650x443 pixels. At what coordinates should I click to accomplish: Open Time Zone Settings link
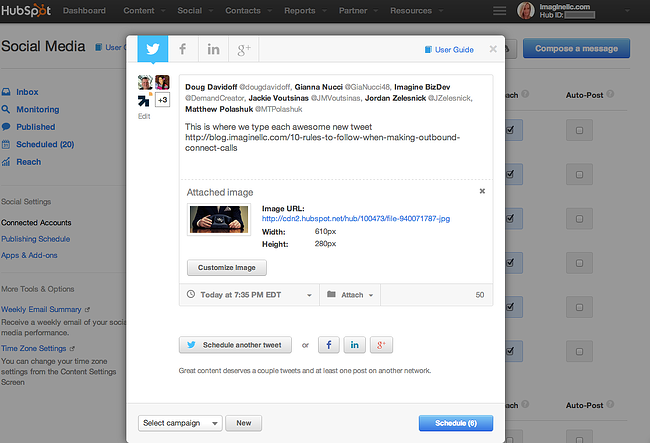click(34, 349)
